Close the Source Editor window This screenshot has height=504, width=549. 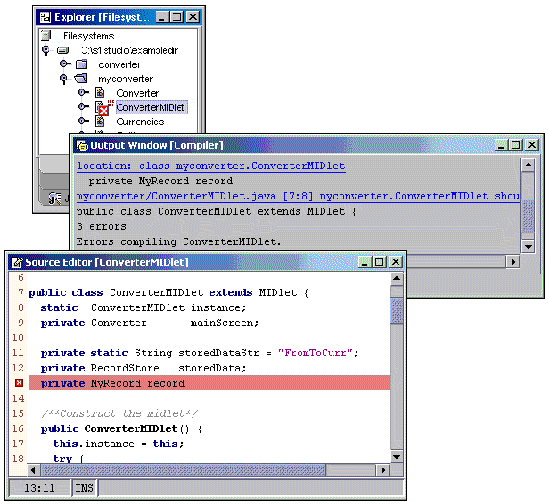pos(396,262)
